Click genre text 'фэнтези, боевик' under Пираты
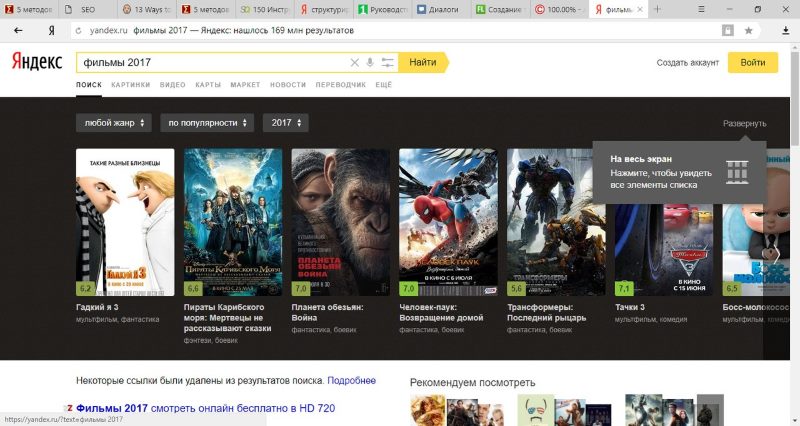Viewport: 800px width, 426px height. (211, 340)
